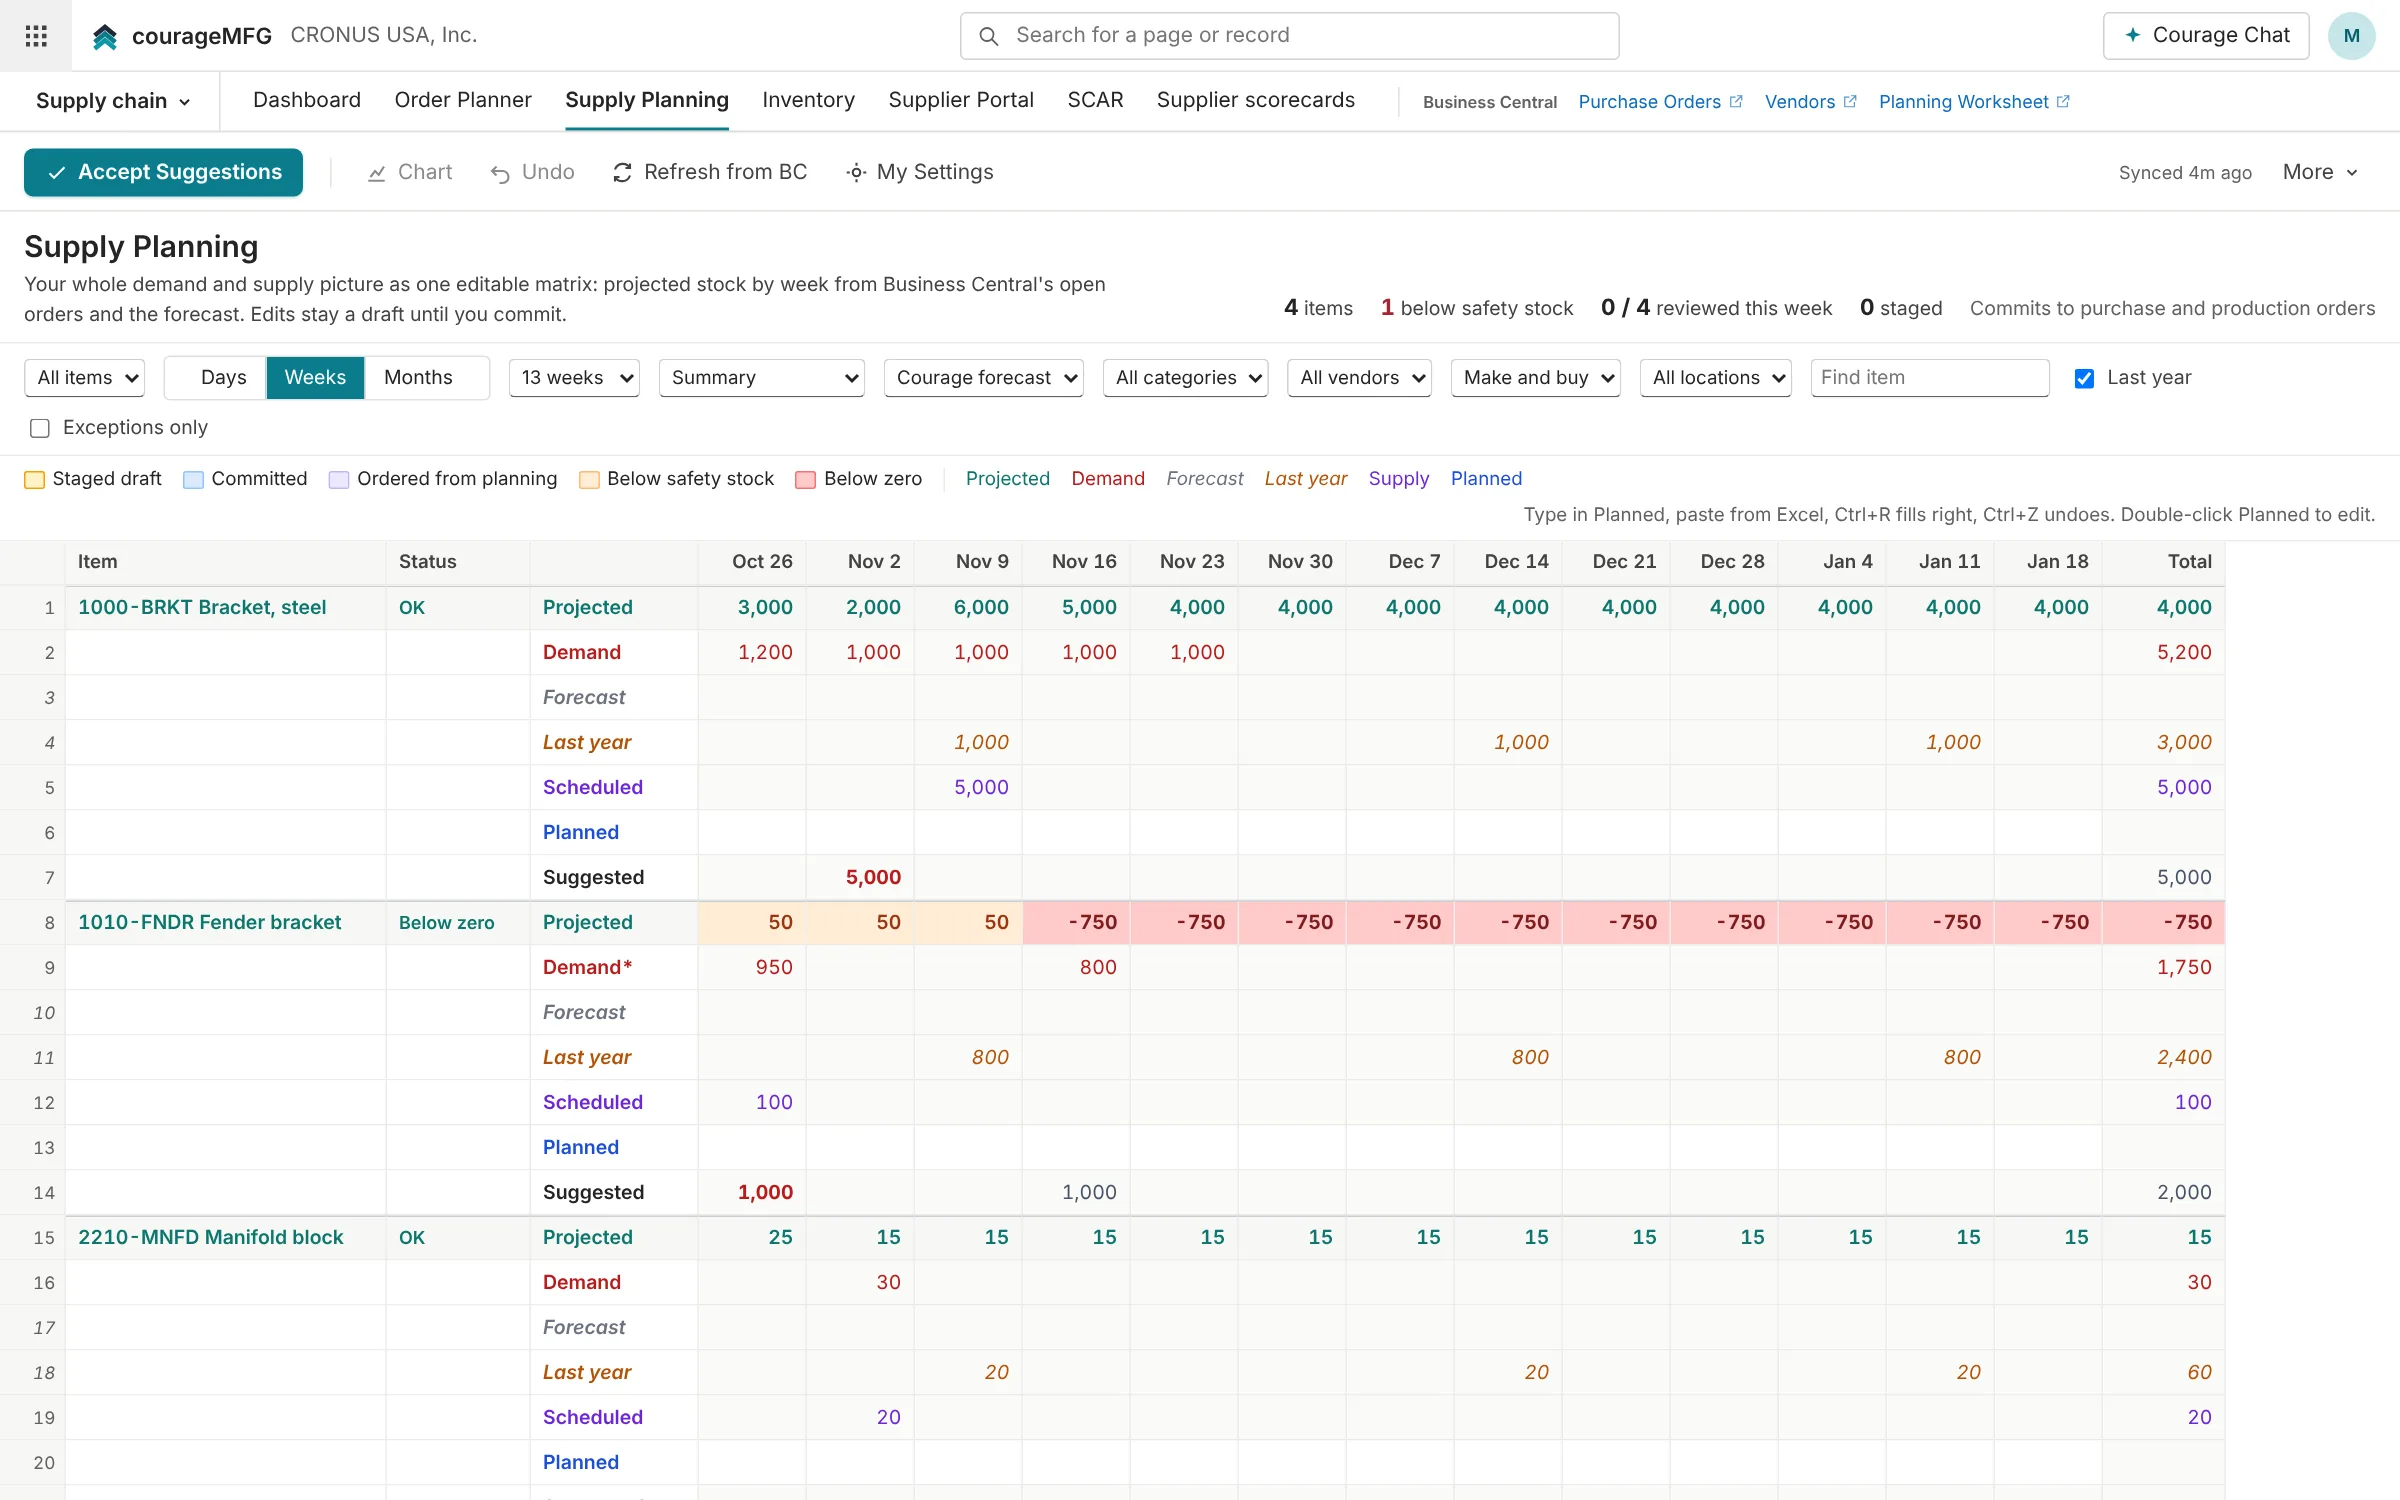
Task: Open the user avatar M
Action: tap(2351, 36)
